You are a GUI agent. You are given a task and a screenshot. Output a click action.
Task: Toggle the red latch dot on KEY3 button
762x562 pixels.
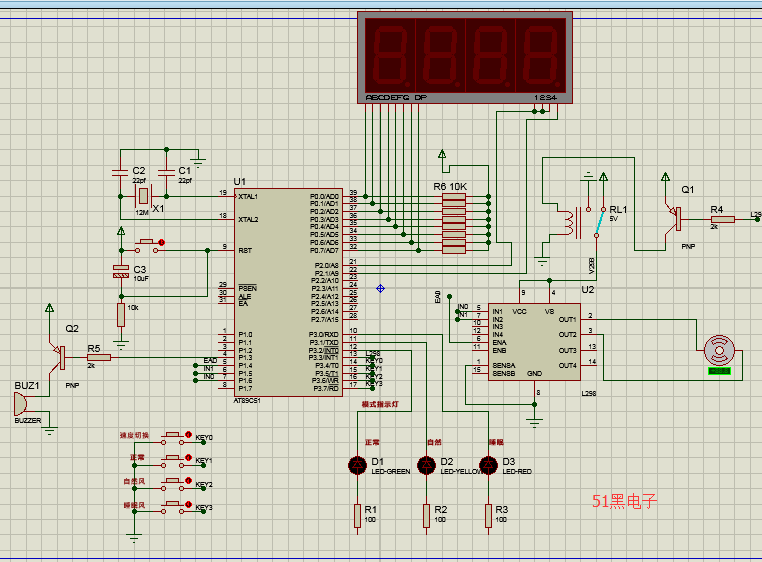click(x=189, y=504)
